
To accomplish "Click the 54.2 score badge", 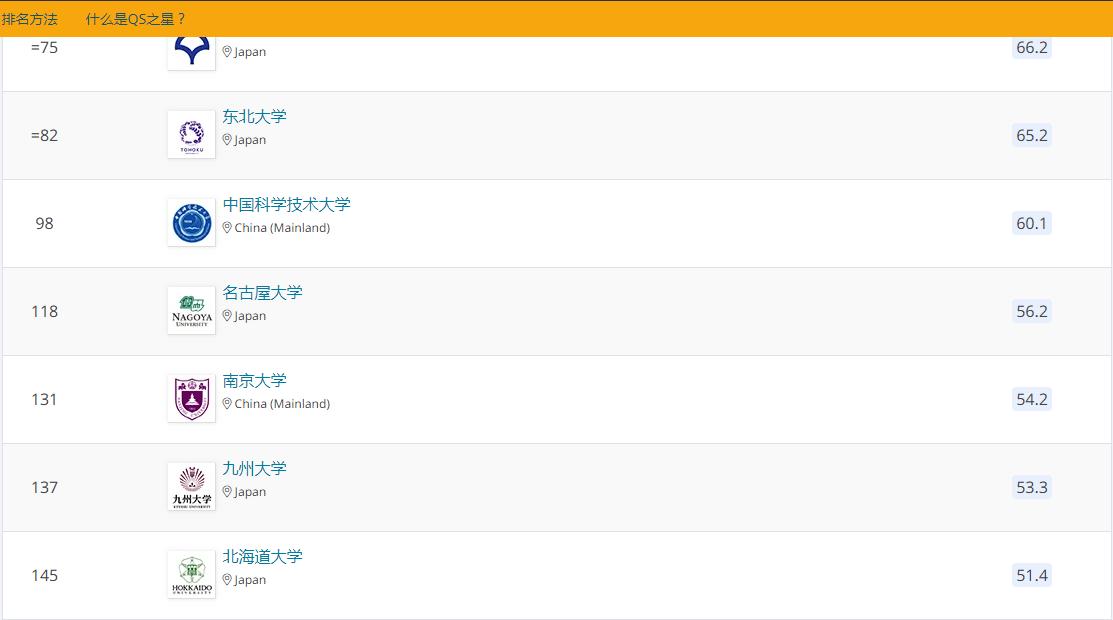I will click(1031, 400).
